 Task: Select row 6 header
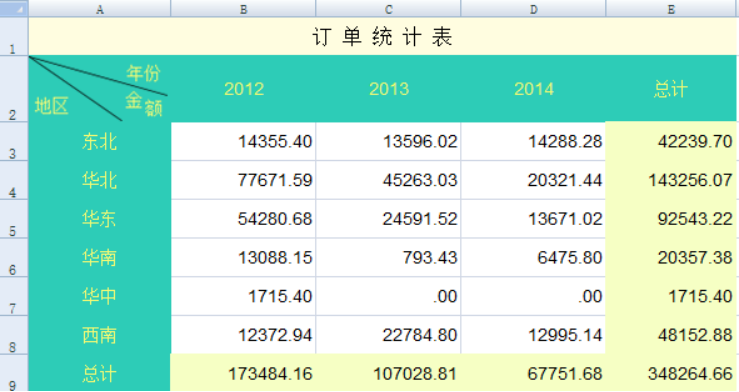click(x=14, y=257)
